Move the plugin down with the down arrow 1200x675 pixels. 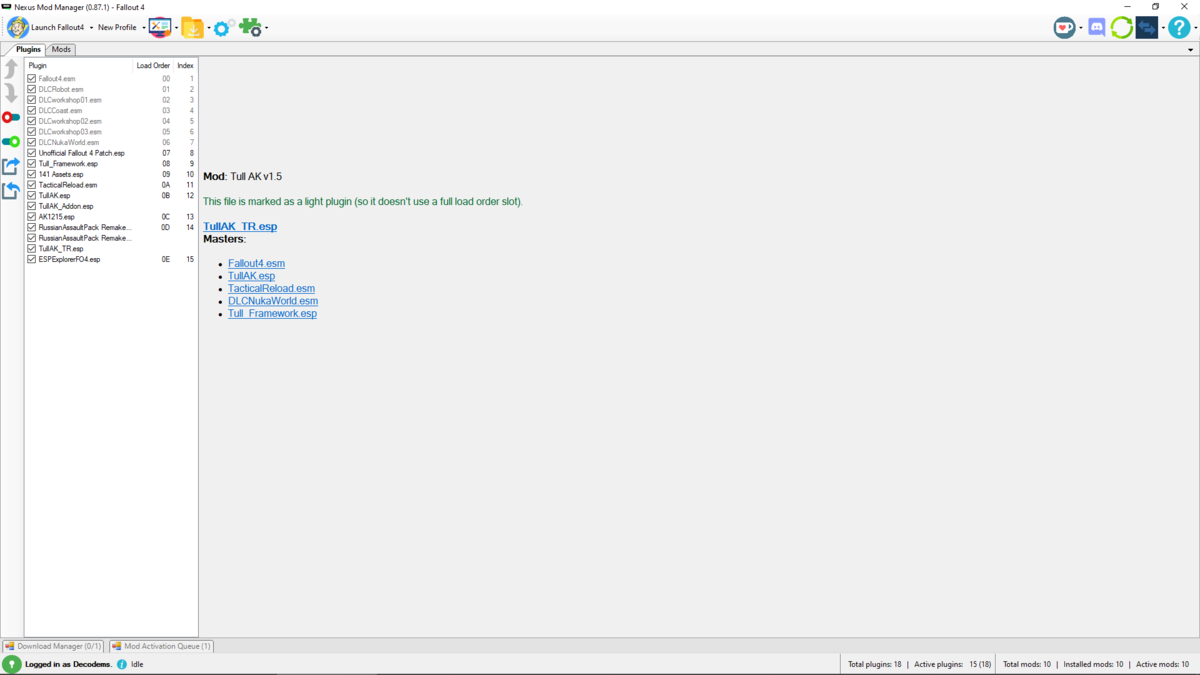pyautogui.click(x=11, y=93)
